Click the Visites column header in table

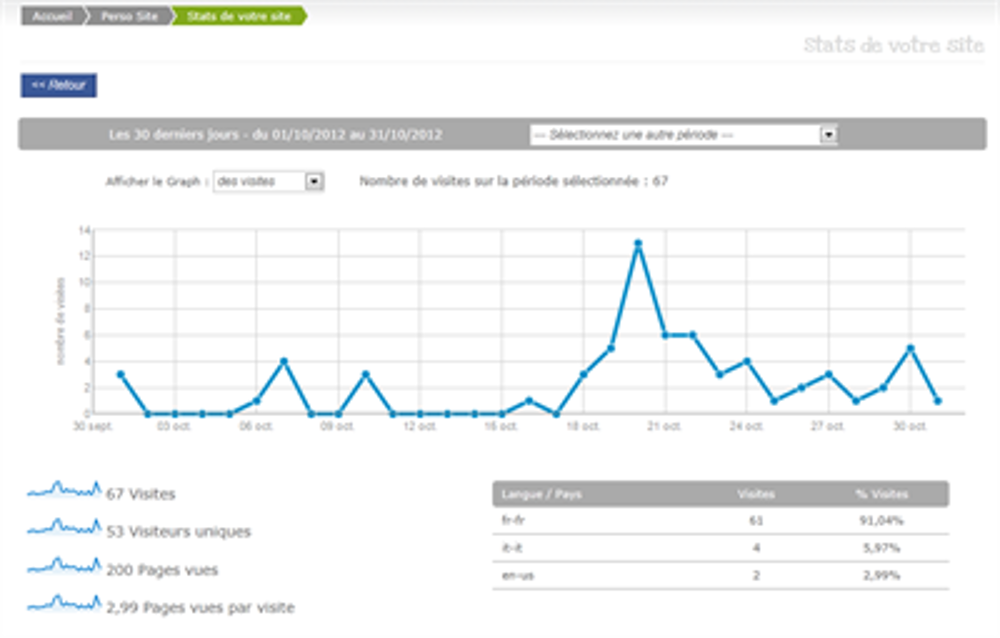tap(755, 494)
